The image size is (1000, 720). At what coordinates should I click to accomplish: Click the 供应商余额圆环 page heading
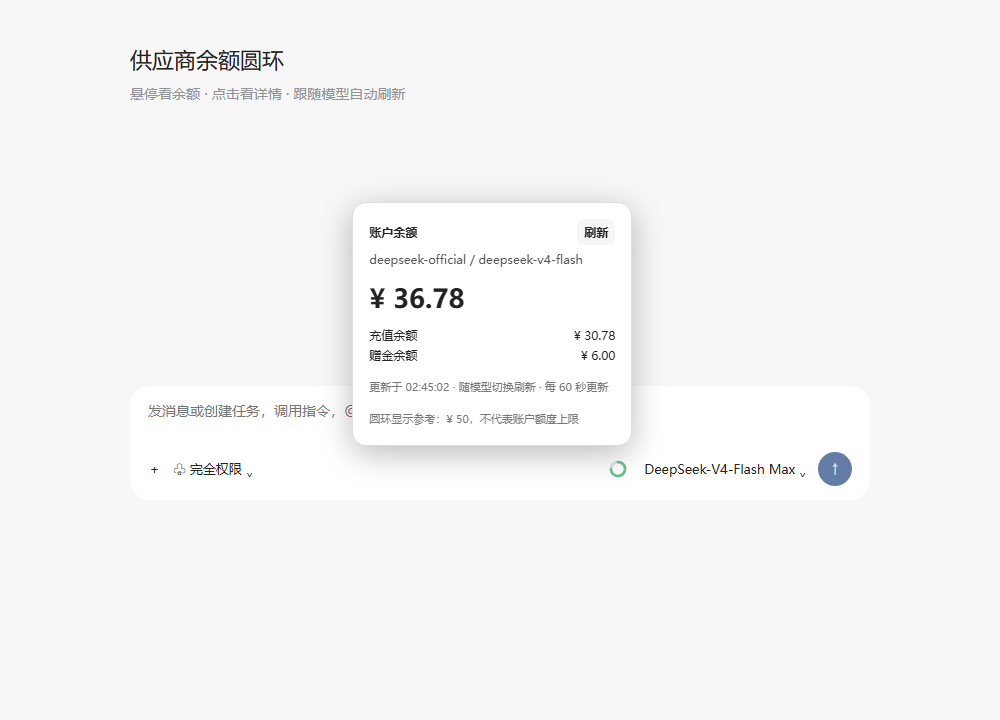point(207,61)
